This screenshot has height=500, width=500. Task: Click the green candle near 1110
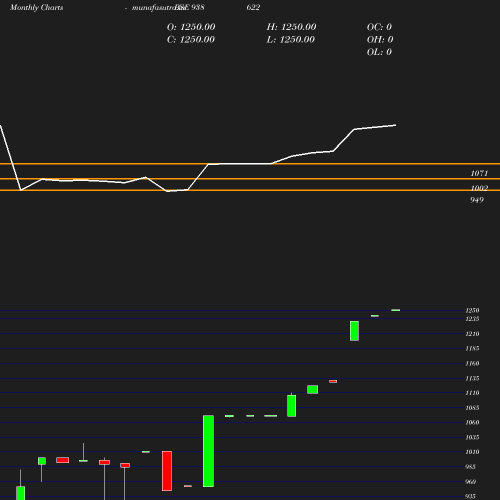coord(292,406)
